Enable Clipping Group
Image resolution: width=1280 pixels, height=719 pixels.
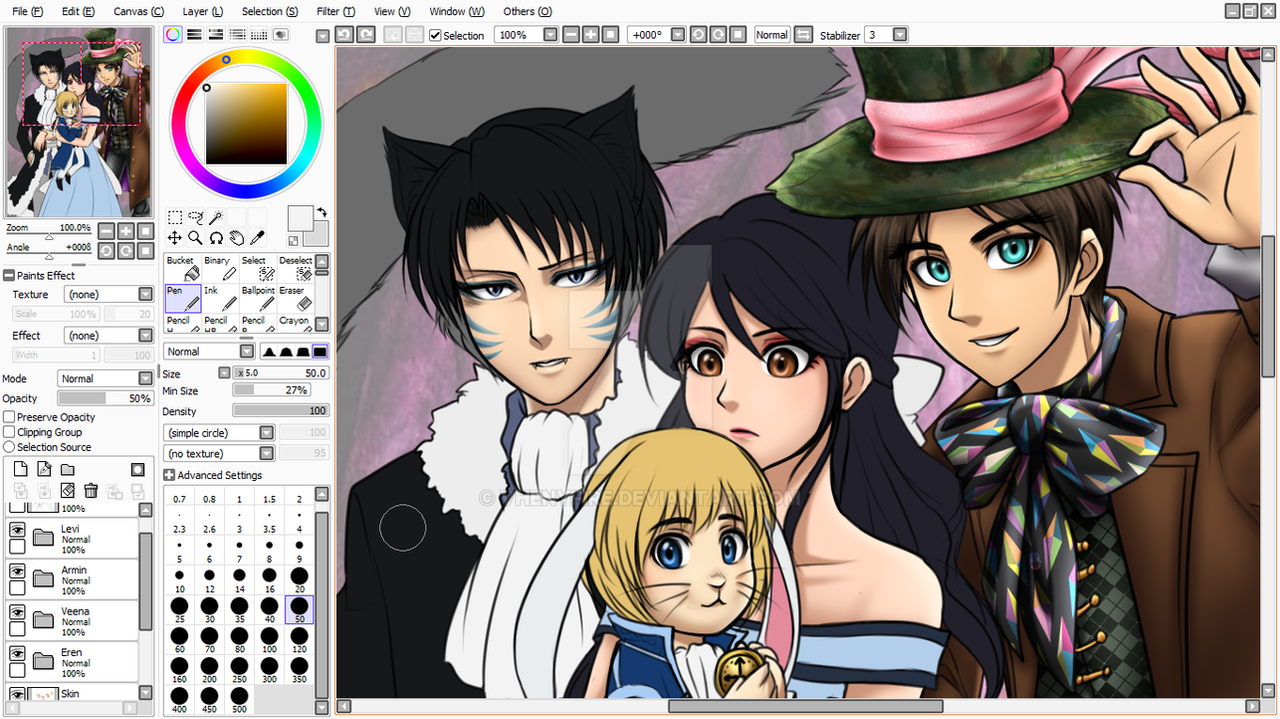coord(9,432)
